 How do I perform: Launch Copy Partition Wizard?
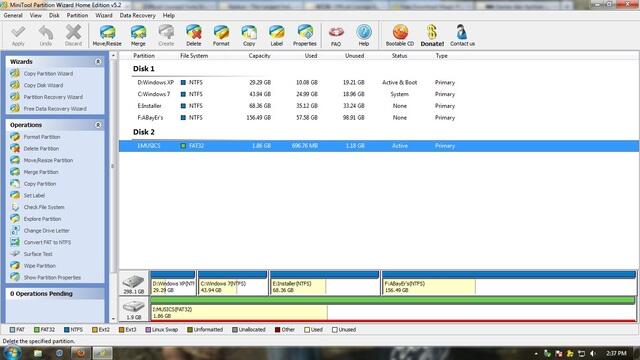[x=48, y=73]
